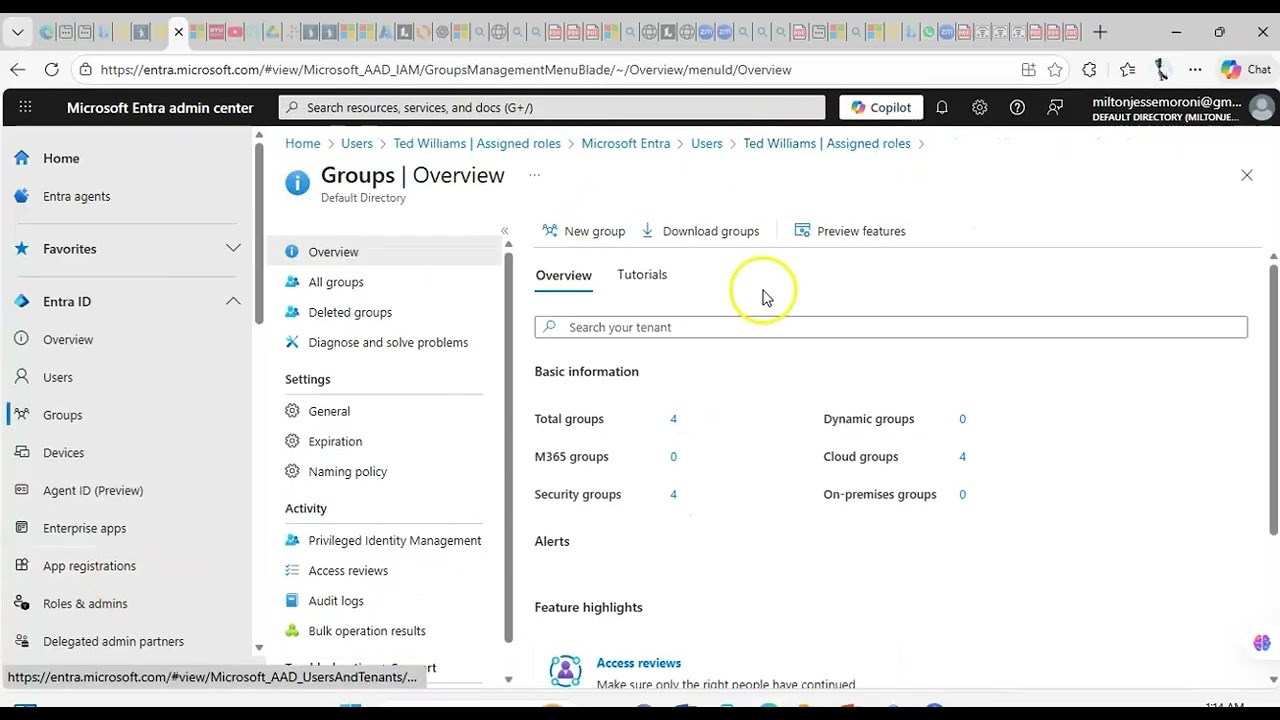Open the Groups blade ellipsis menu
The height and width of the screenshot is (720, 1280).
pyautogui.click(x=534, y=175)
